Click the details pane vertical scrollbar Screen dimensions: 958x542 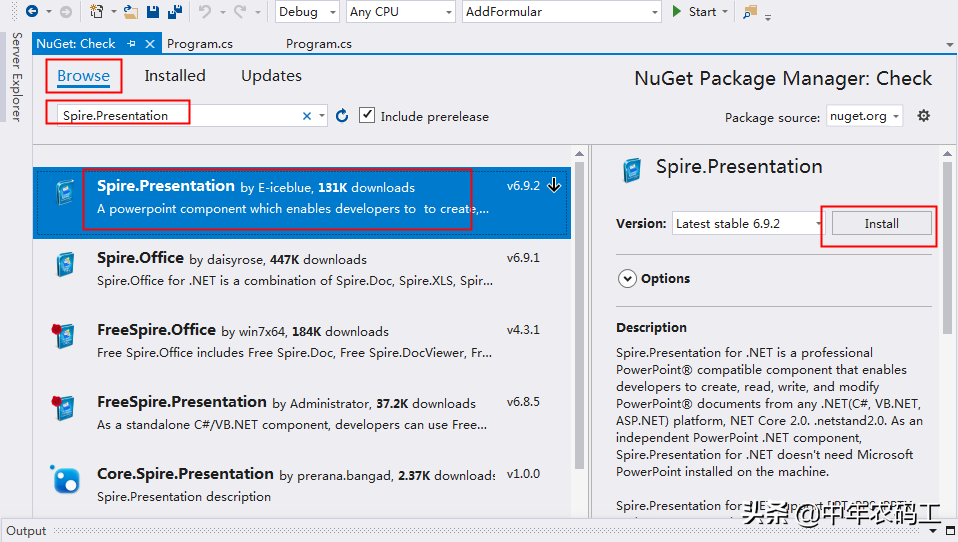947,247
